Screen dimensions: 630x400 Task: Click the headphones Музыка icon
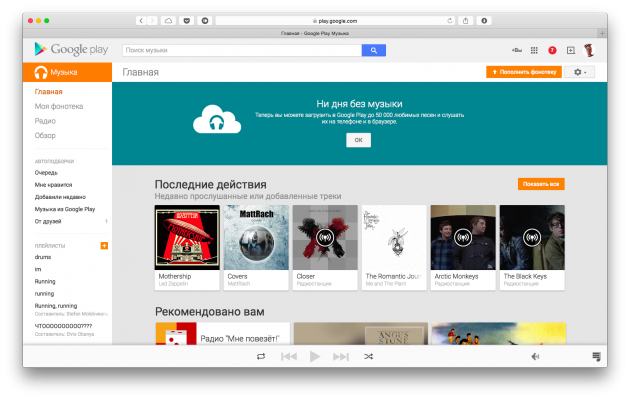point(41,72)
